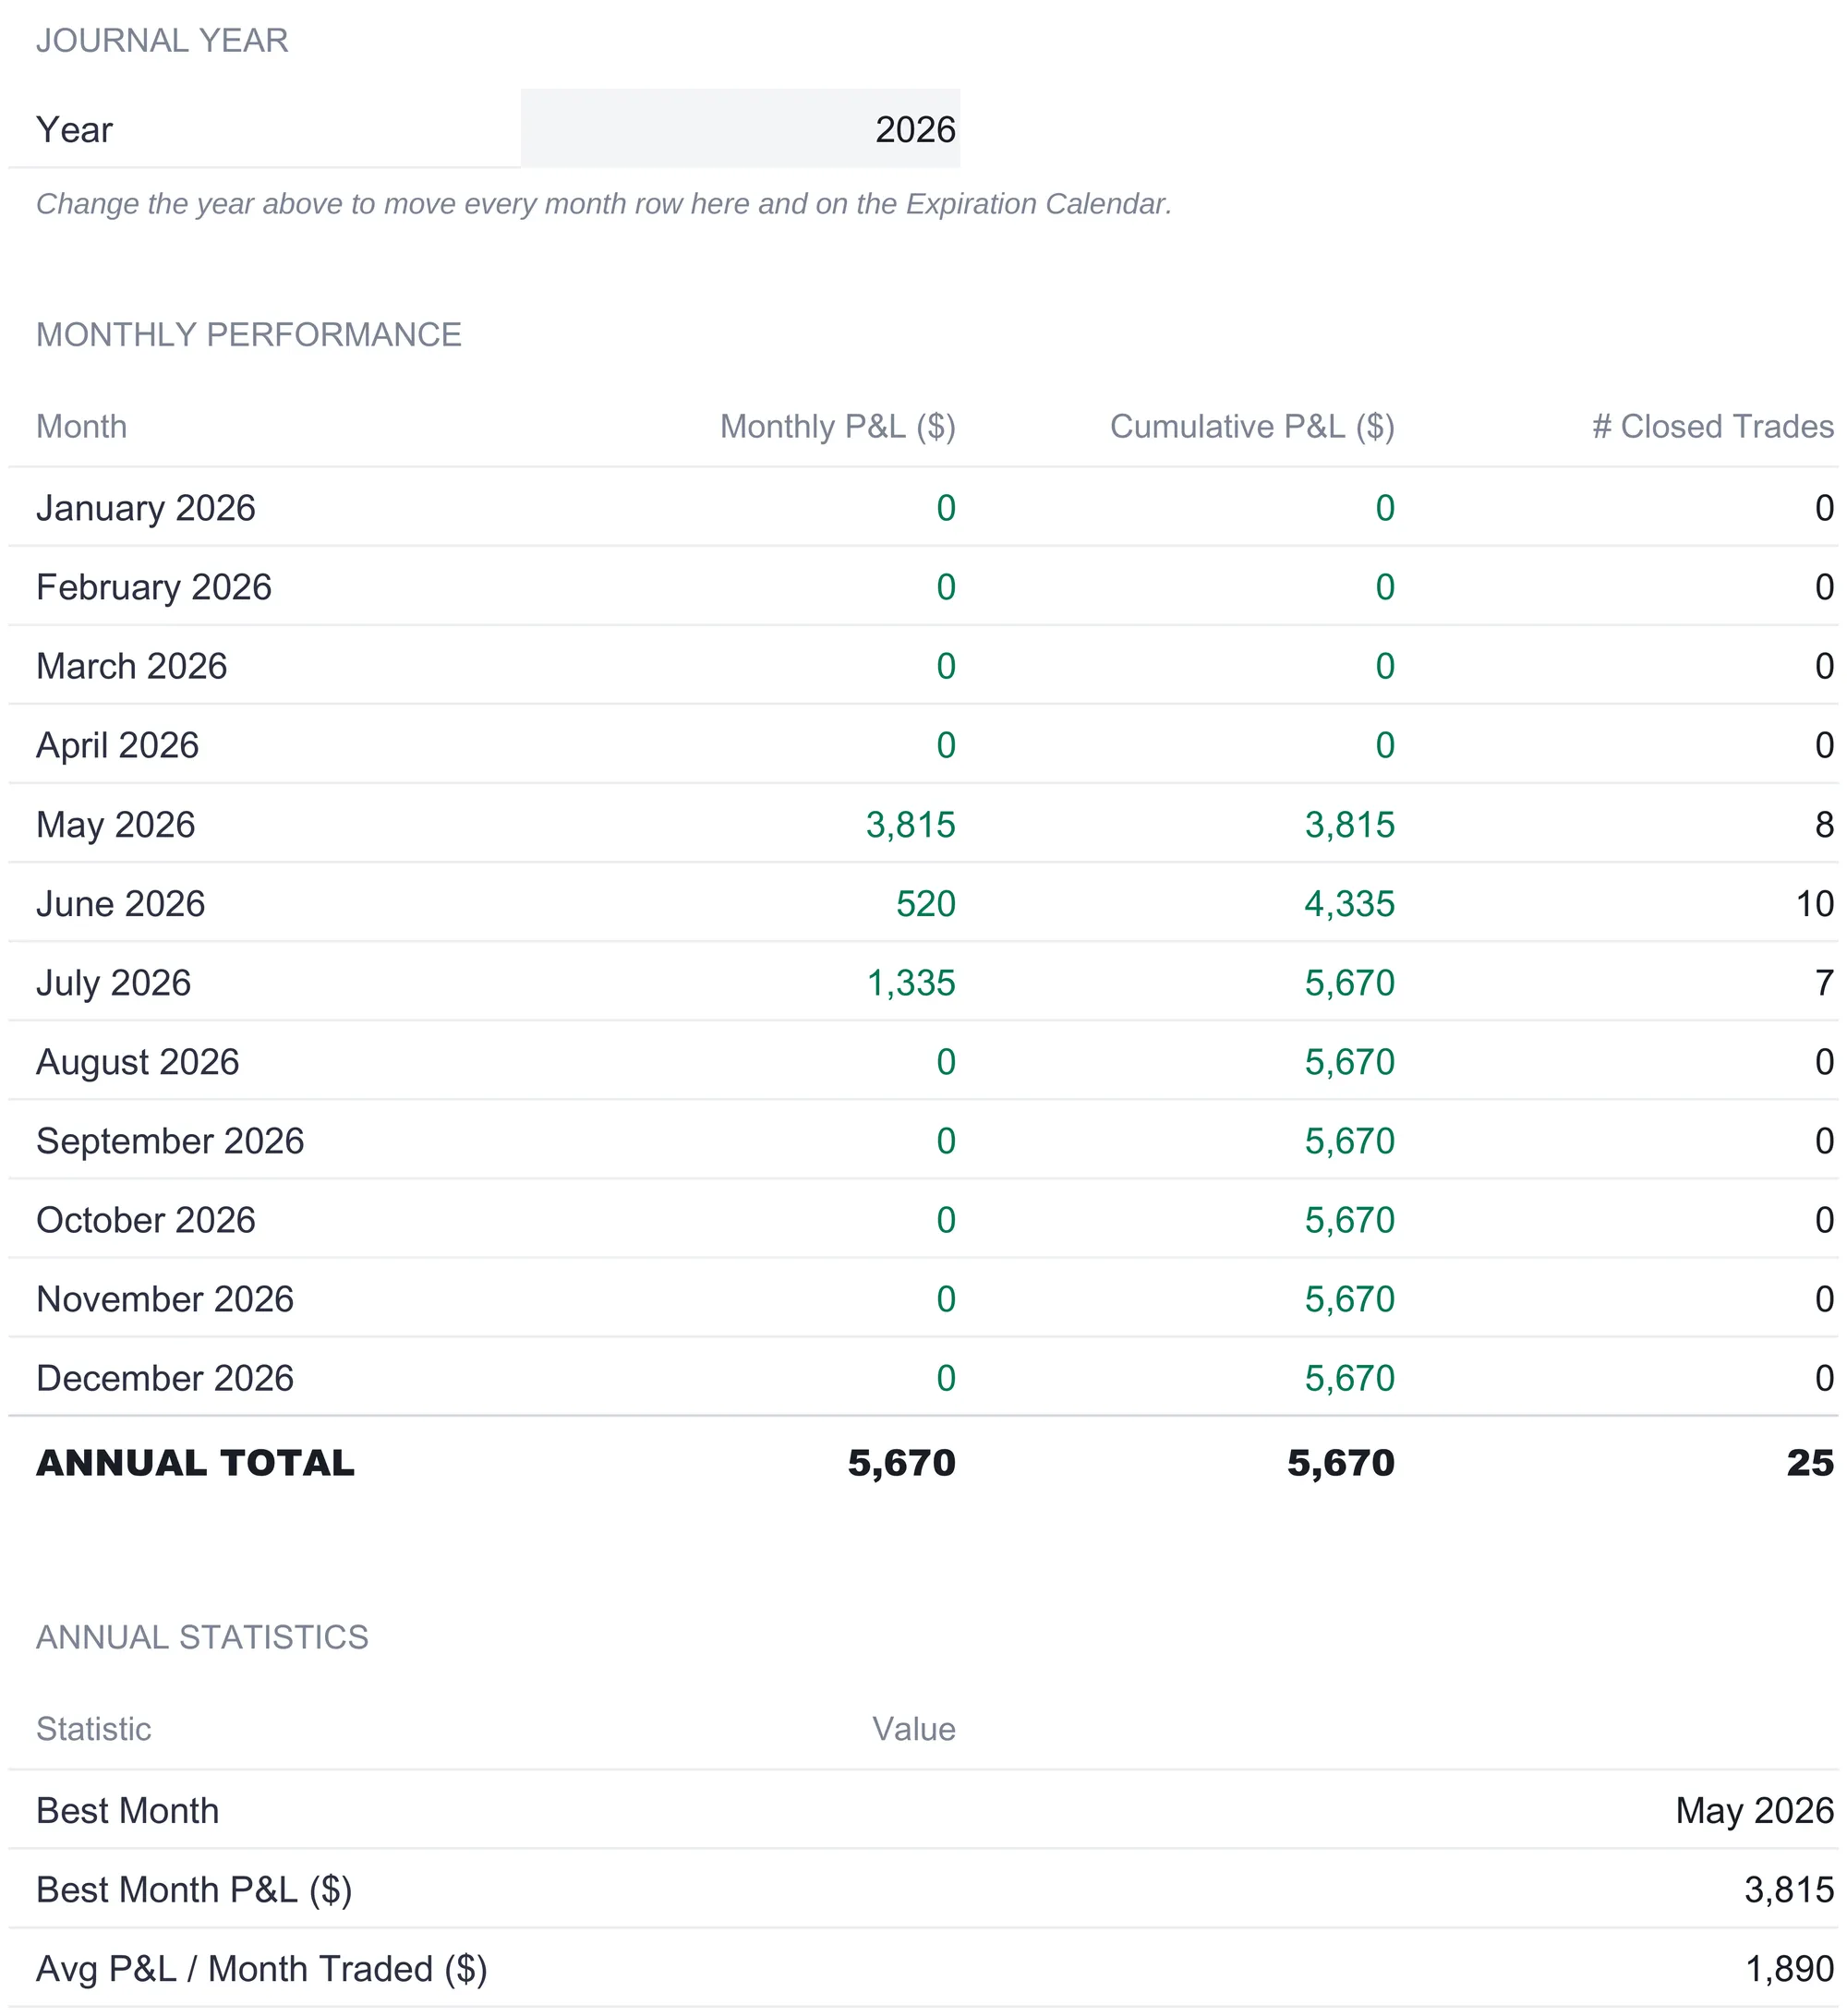This screenshot has height=2016, width=1847.
Task: Click the JOURNAL YEAR section heading
Action: (162, 40)
